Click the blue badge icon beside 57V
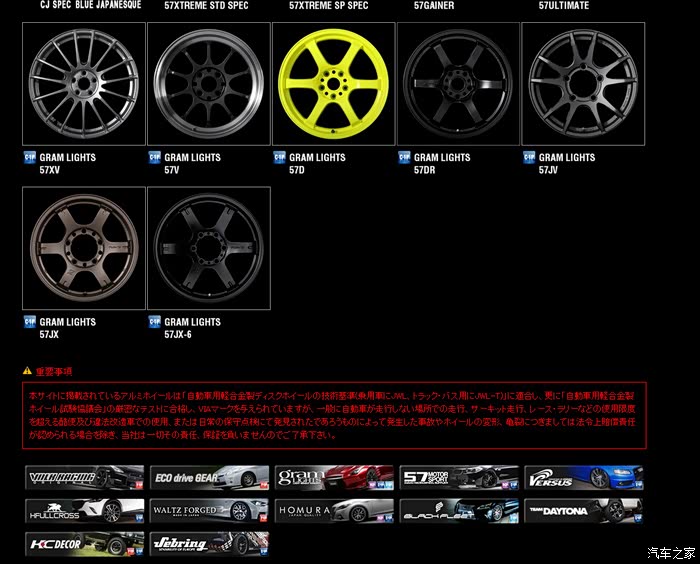The width and height of the screenshot is (700, 564). [154, 157]
